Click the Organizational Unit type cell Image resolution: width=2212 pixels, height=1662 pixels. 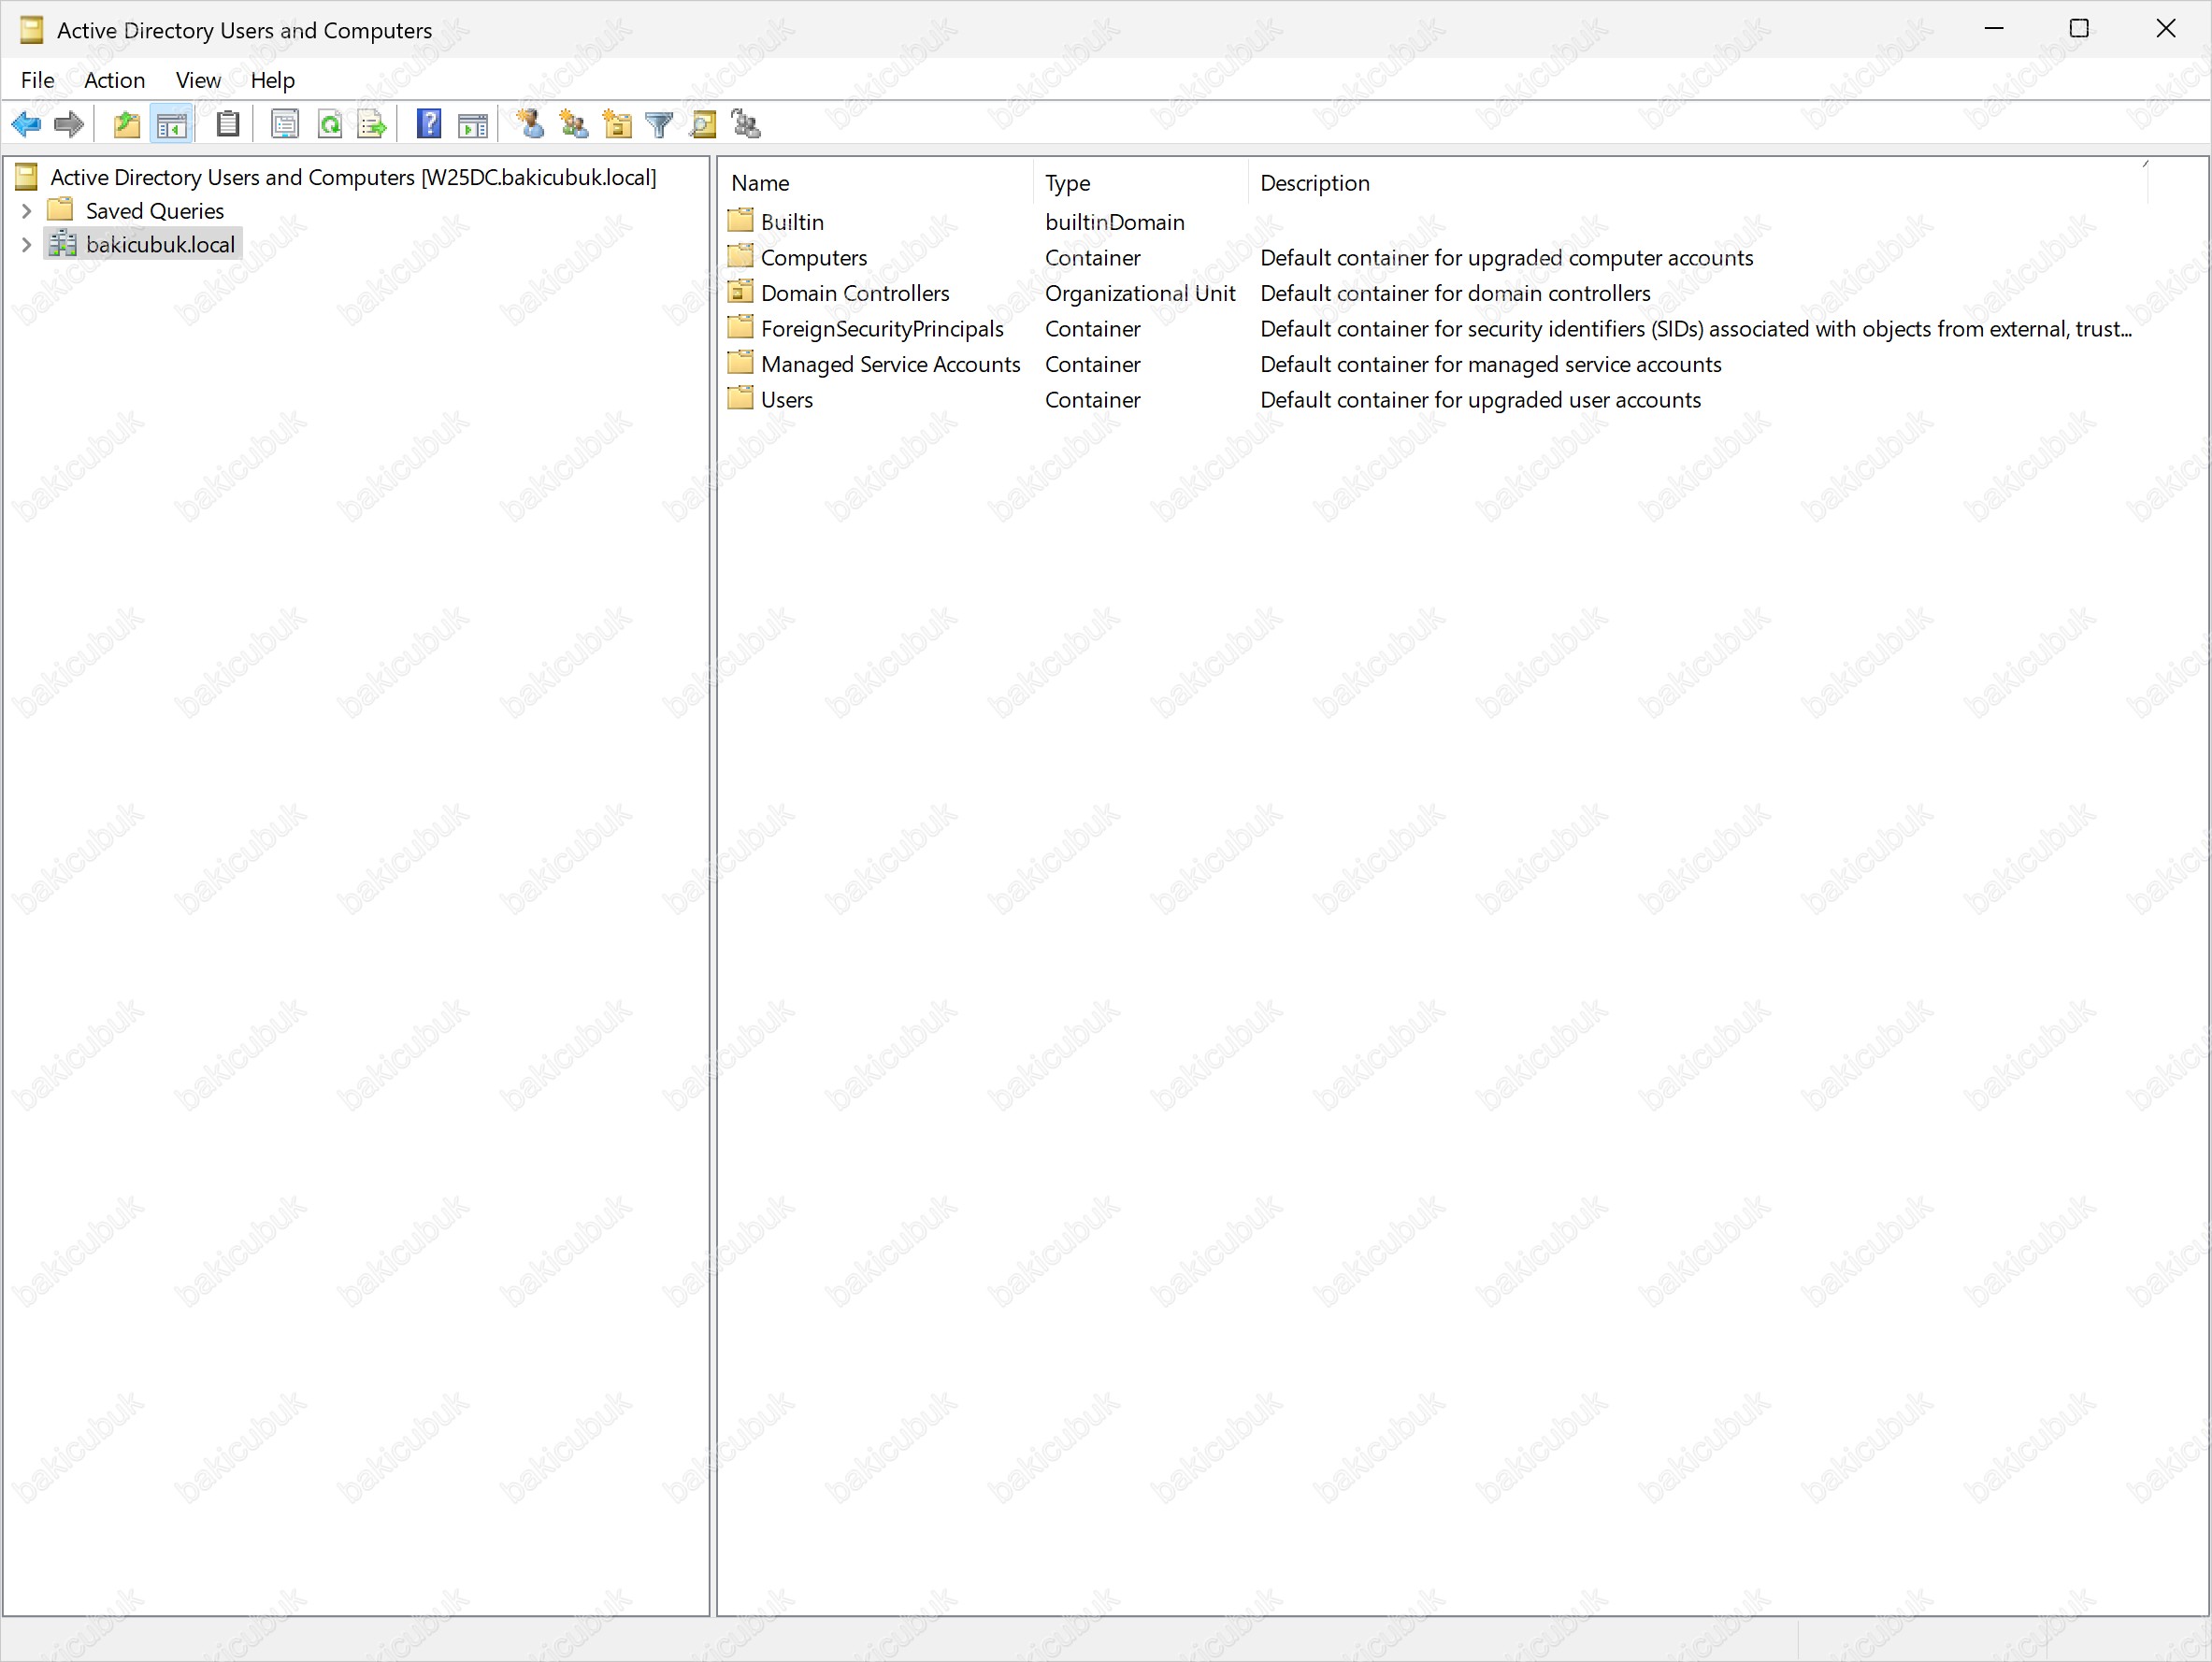click(x=1140, y=293)
